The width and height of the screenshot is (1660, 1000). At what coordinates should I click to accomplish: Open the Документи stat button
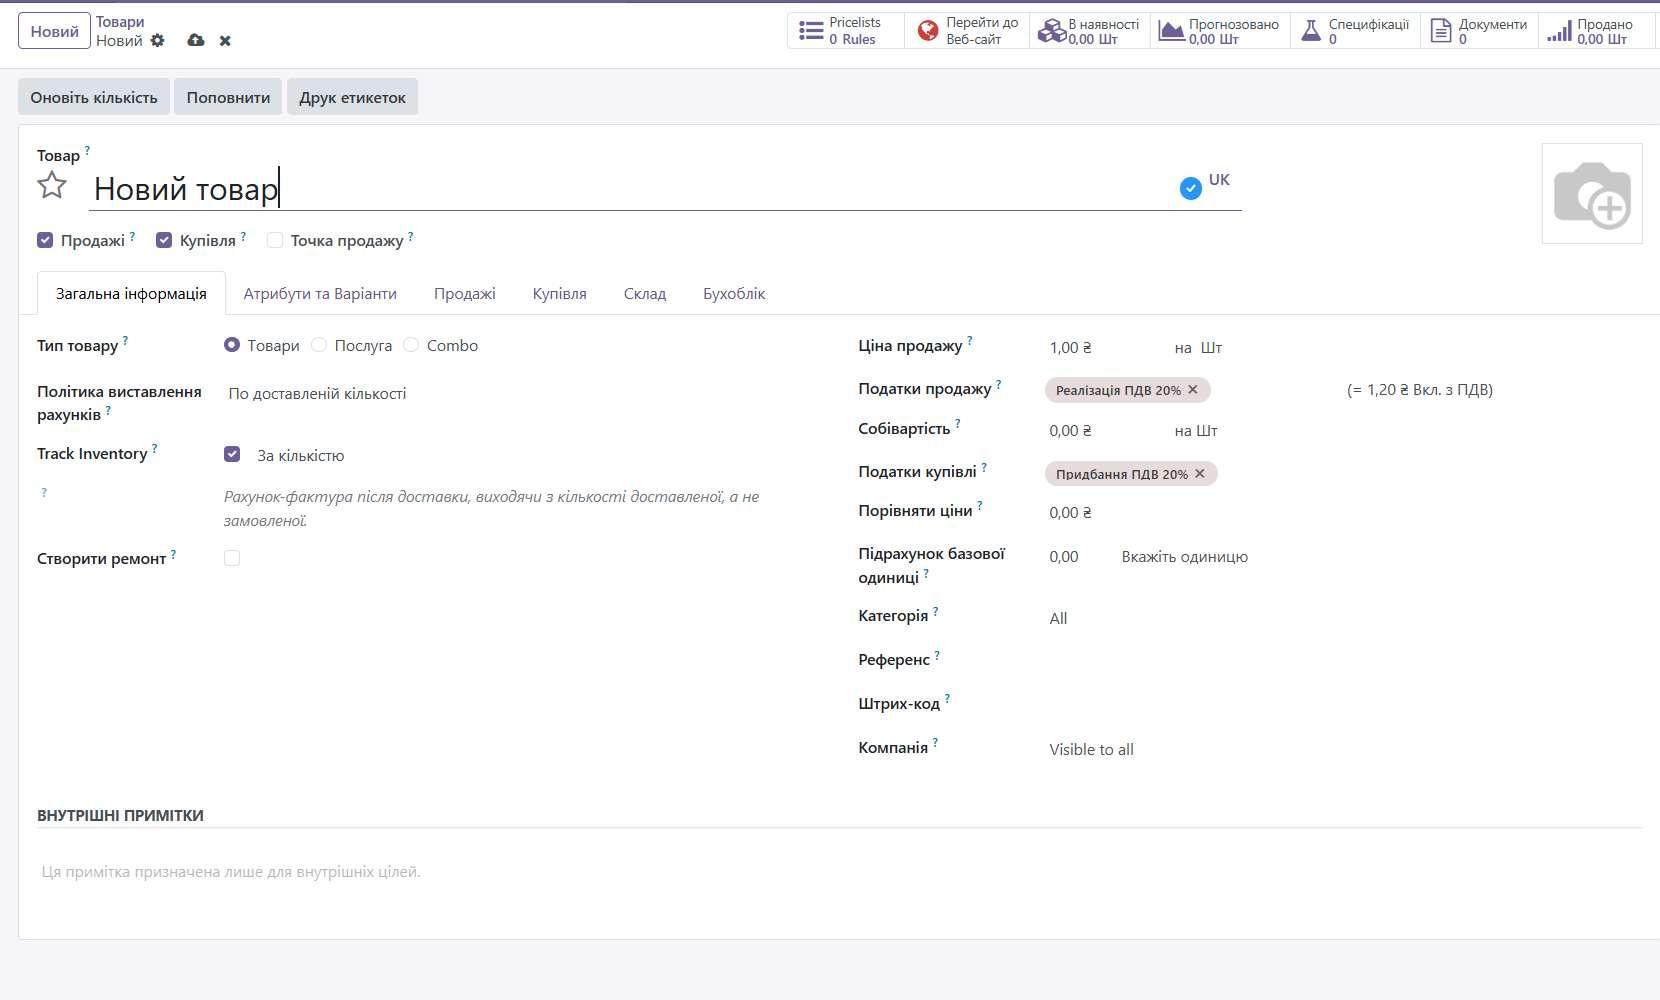coord(1479,31)
